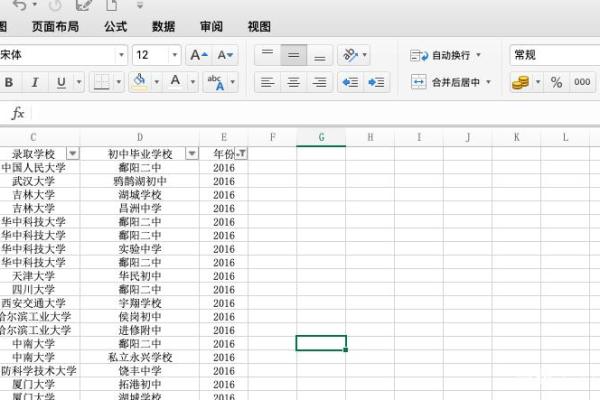600x400 pixels.
Task: Switch to the 数据 tab
Action: click(x=163, y=26)
